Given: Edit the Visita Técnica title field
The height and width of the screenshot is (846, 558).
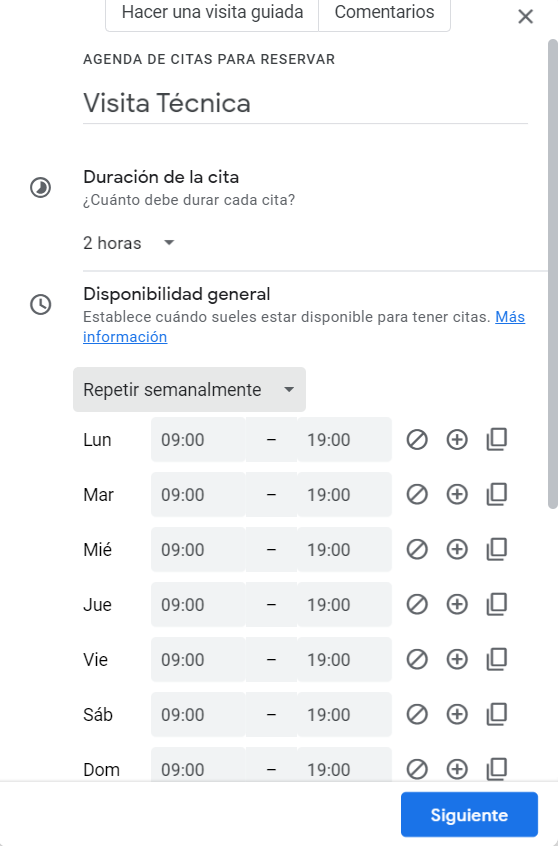Looking at the screenshot, I should pyautogui.click(x=305, y=103).
